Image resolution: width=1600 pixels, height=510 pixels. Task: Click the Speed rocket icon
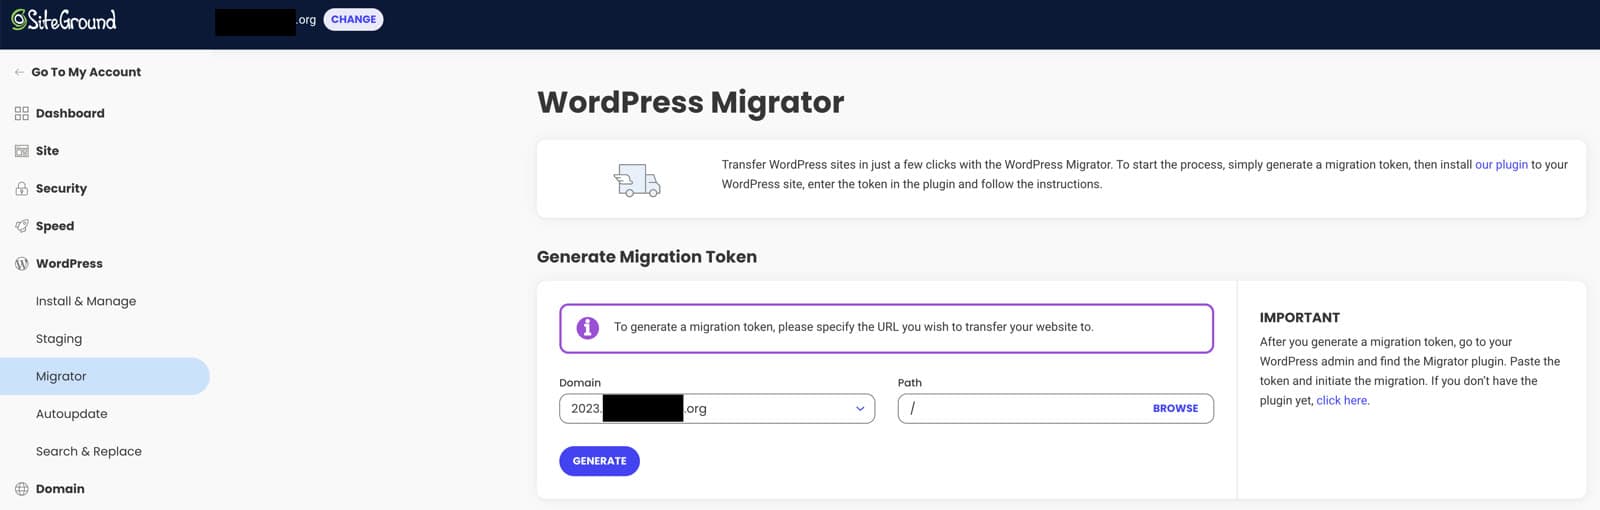click(x=22, y=226)
